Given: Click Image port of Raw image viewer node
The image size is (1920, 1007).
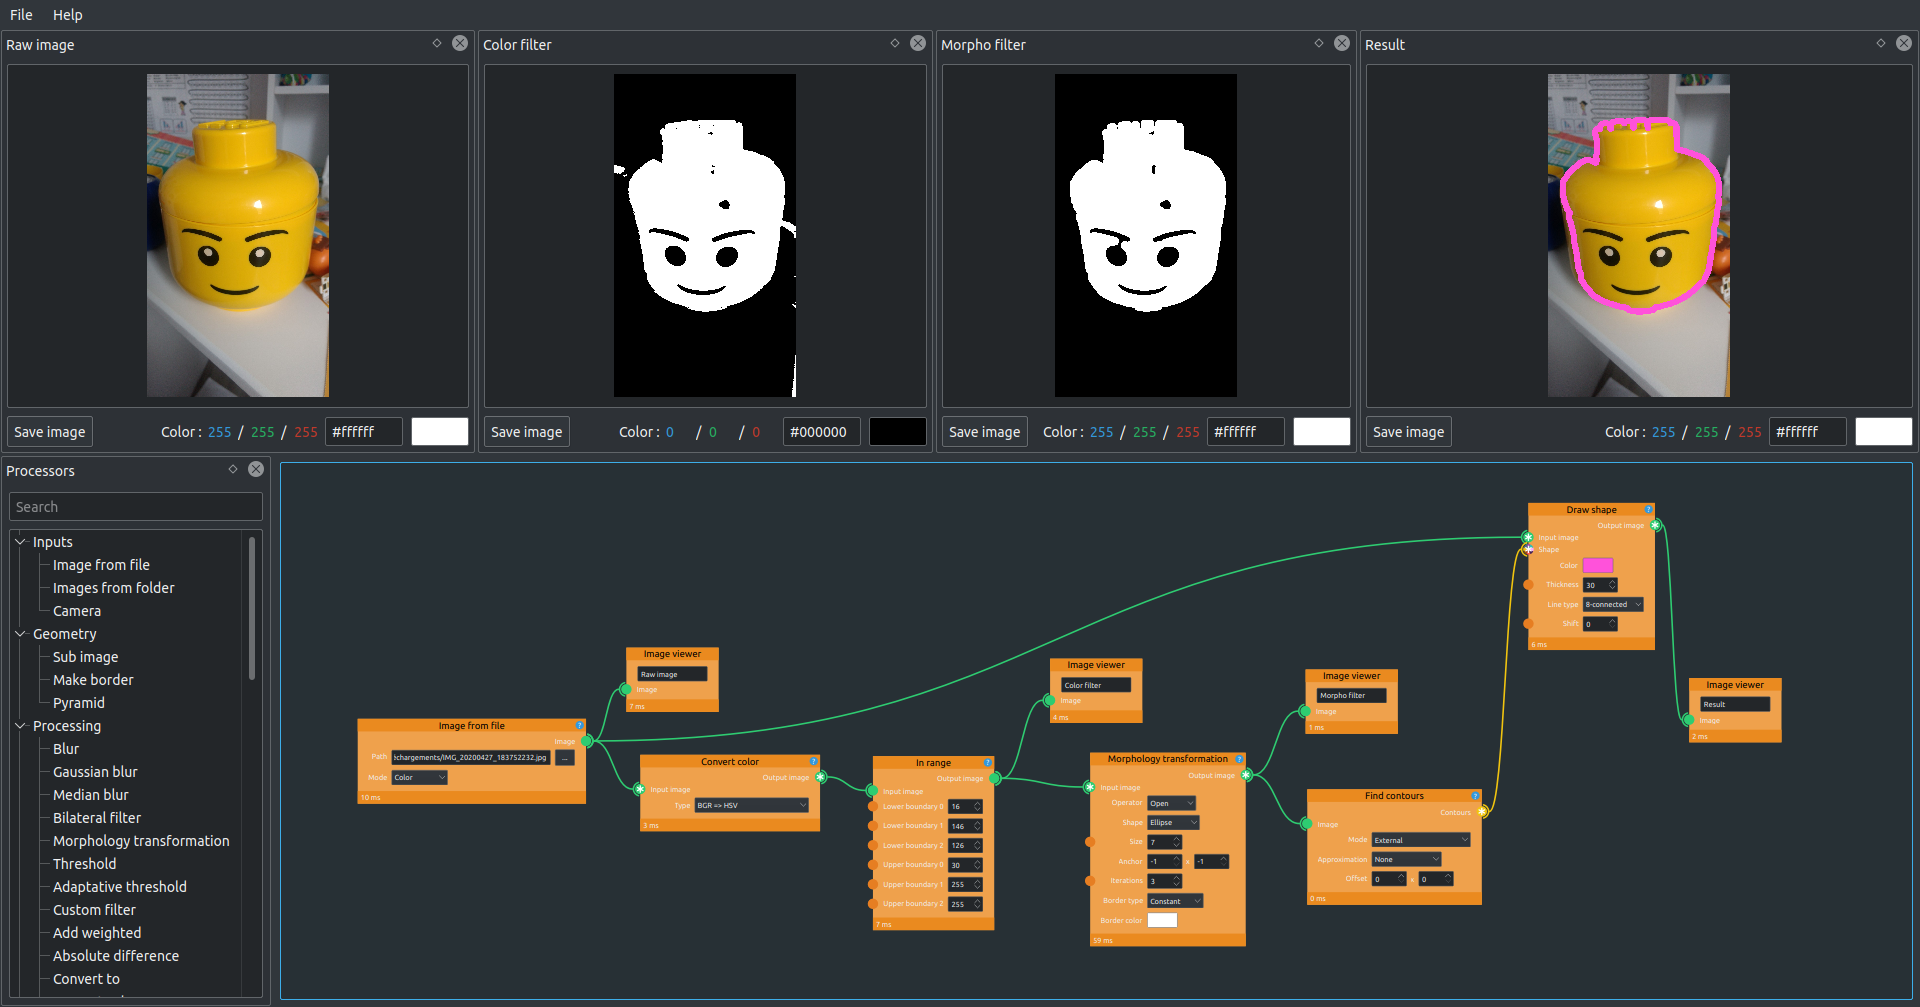Looking at the screenshot, I should pyautogui.click(x=626, y=690).
